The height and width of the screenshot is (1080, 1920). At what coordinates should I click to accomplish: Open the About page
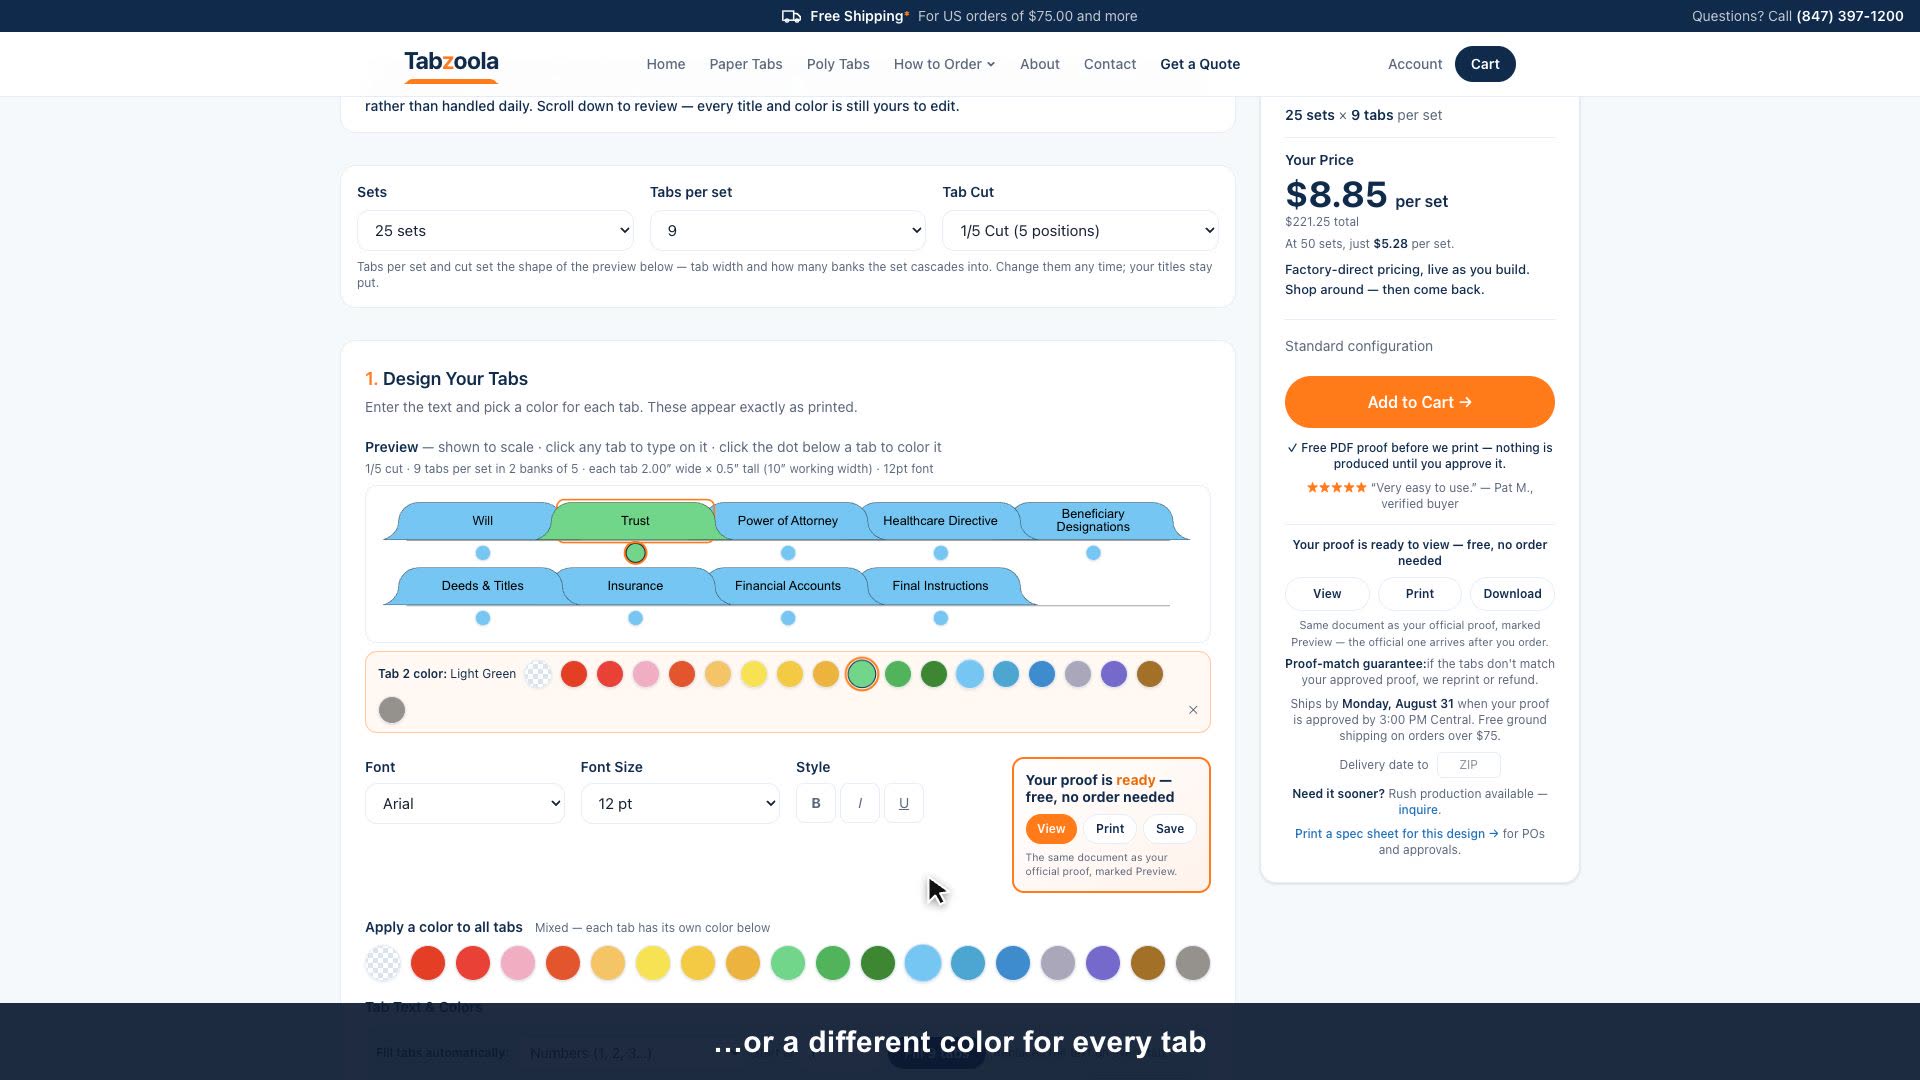[x=1040, y=64]
